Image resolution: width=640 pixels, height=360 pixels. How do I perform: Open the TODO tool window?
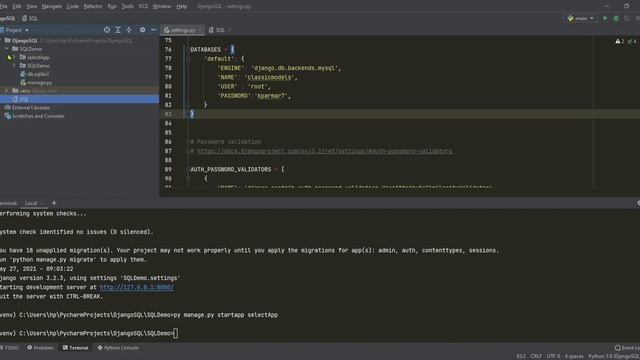tap(9, 348)
